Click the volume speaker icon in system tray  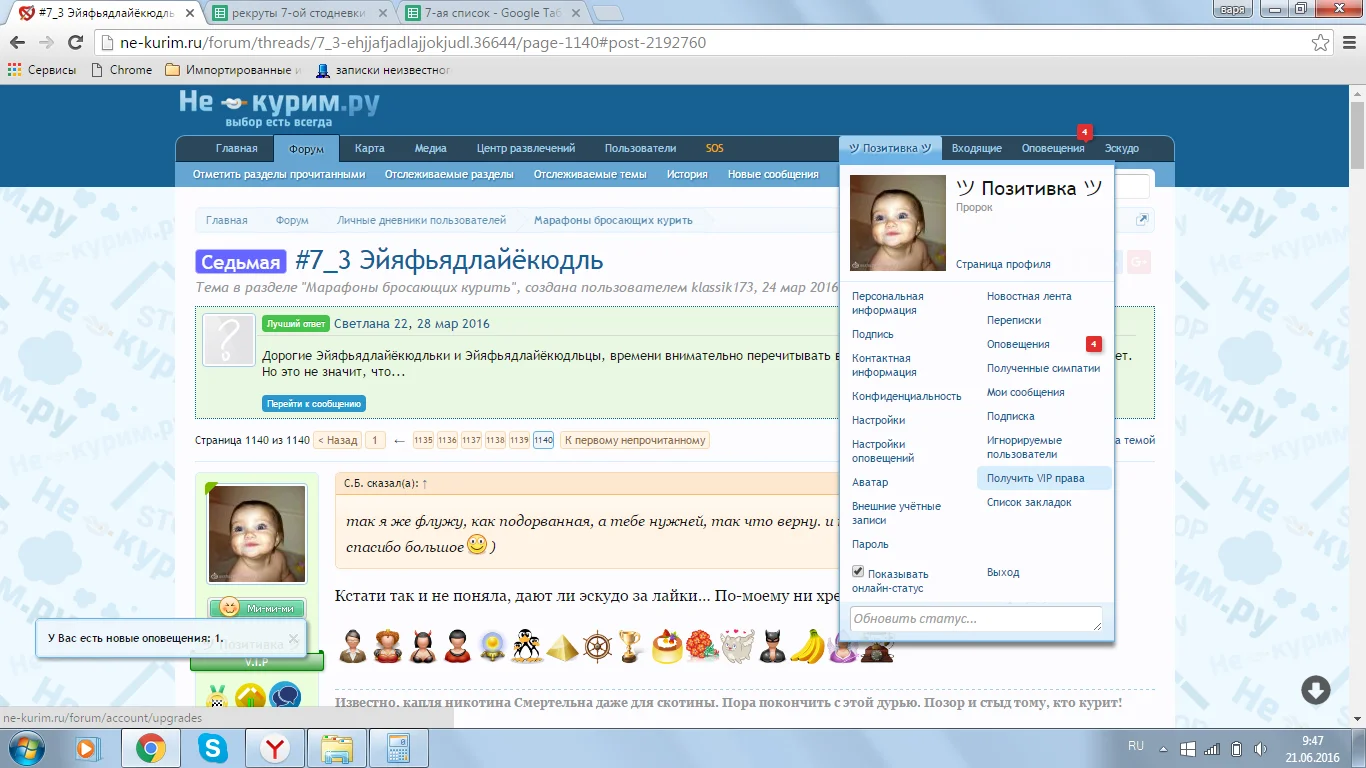1260,748
